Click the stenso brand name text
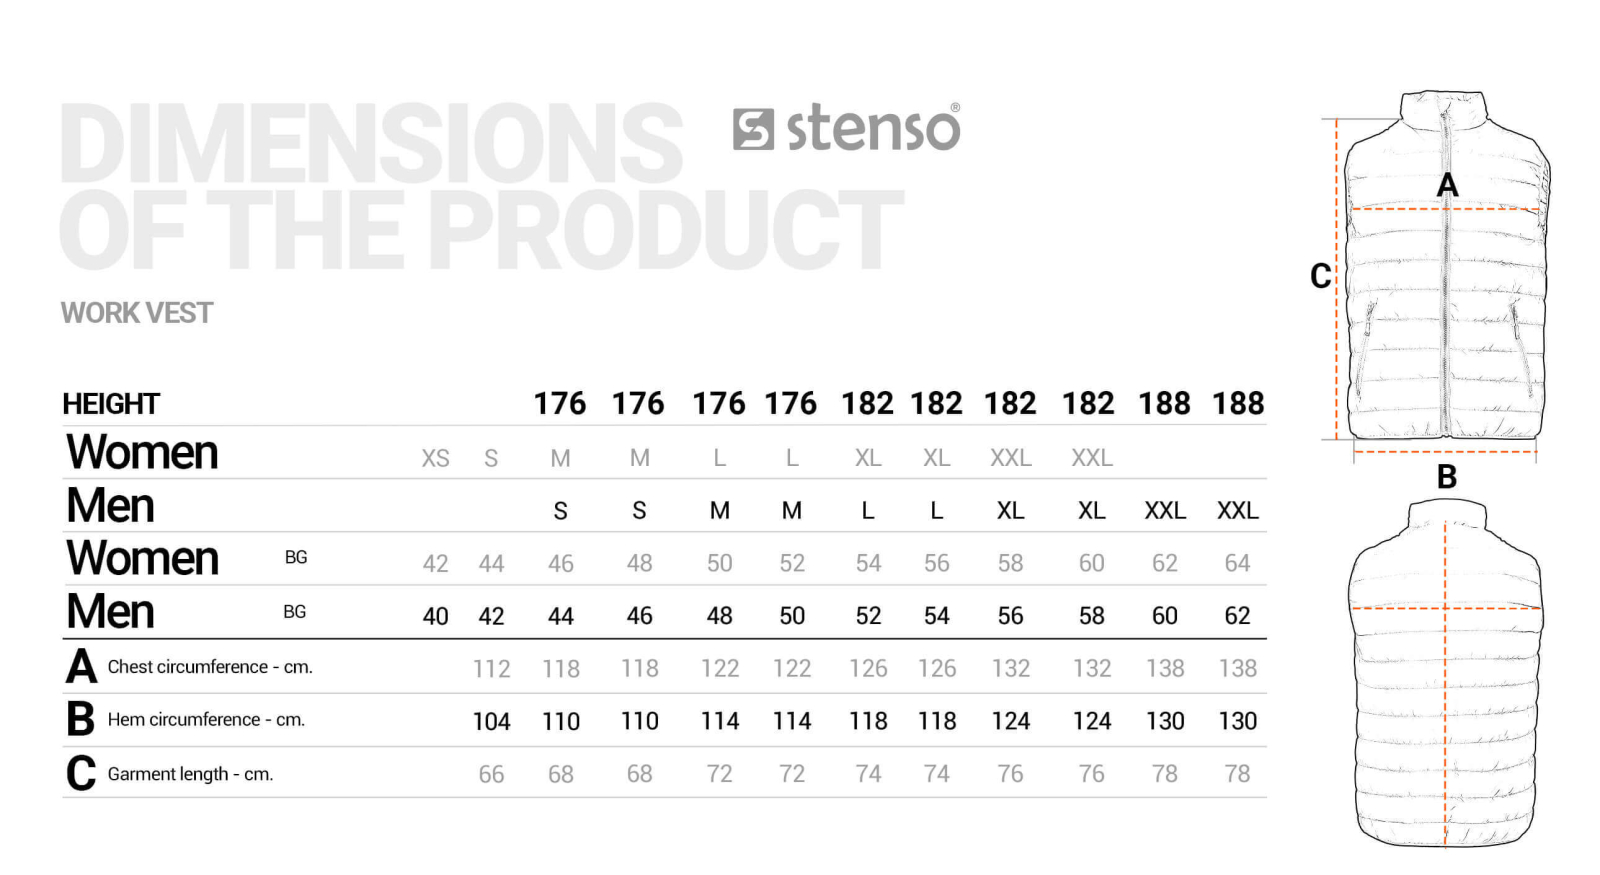Image resolution: width=1600 pixels, height=875 pixels. pyautogui.click(x=873, y=129)
